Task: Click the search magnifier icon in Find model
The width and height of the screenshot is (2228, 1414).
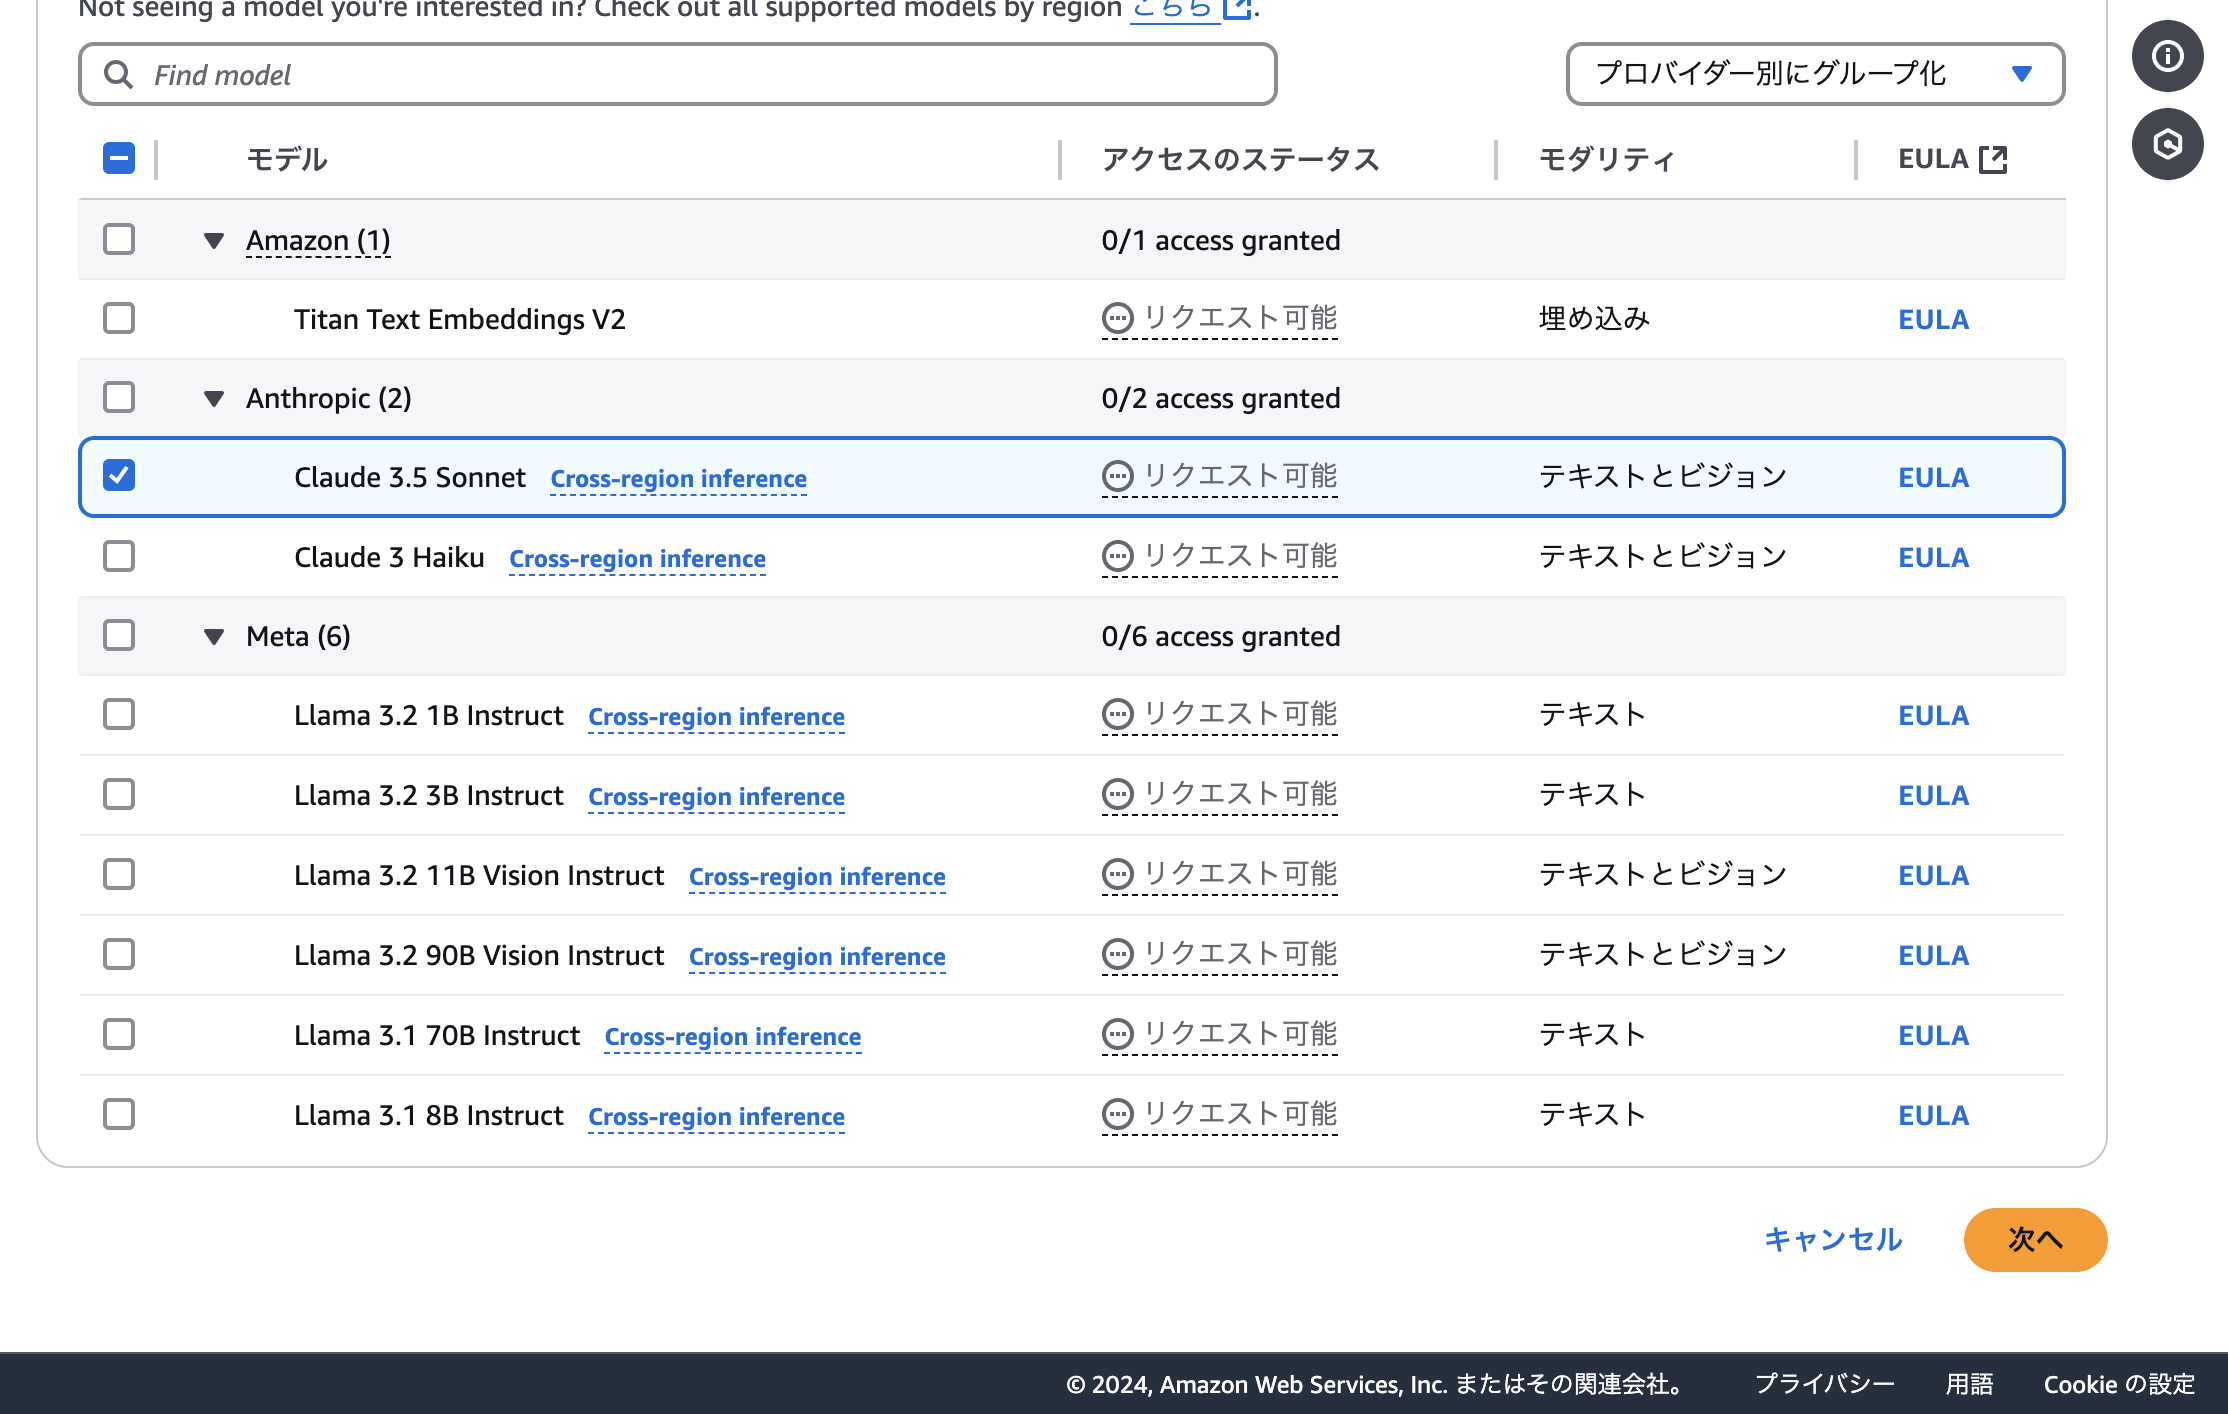Action: 118,75
